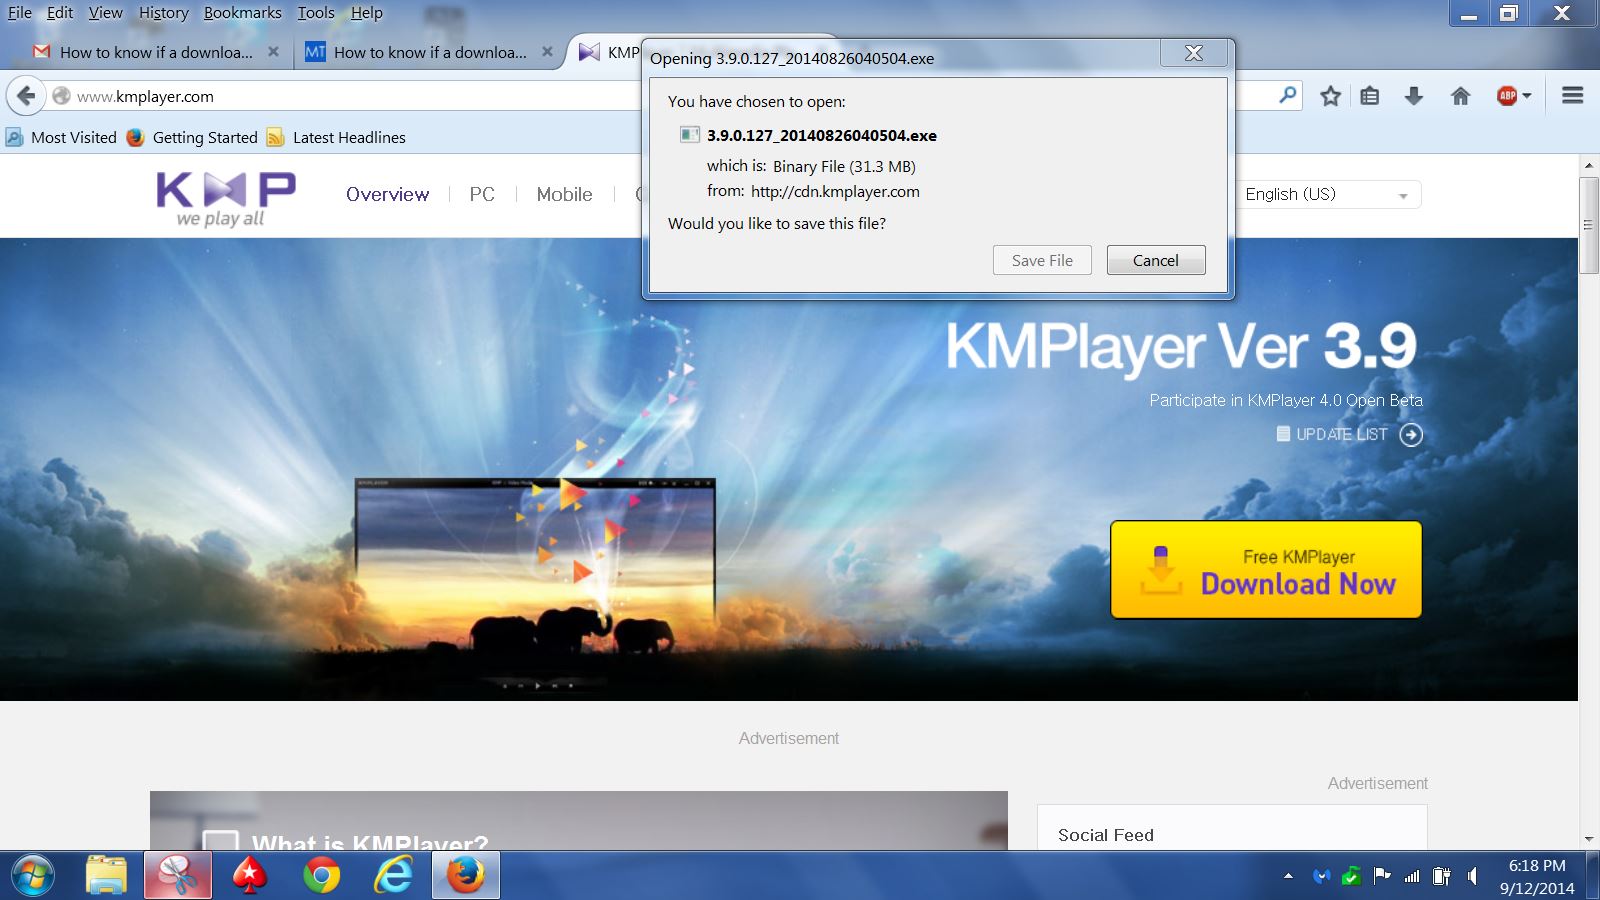Open the Mobile navigation link
Viewport: 1600px width, 900px height.
click(564, 194)
